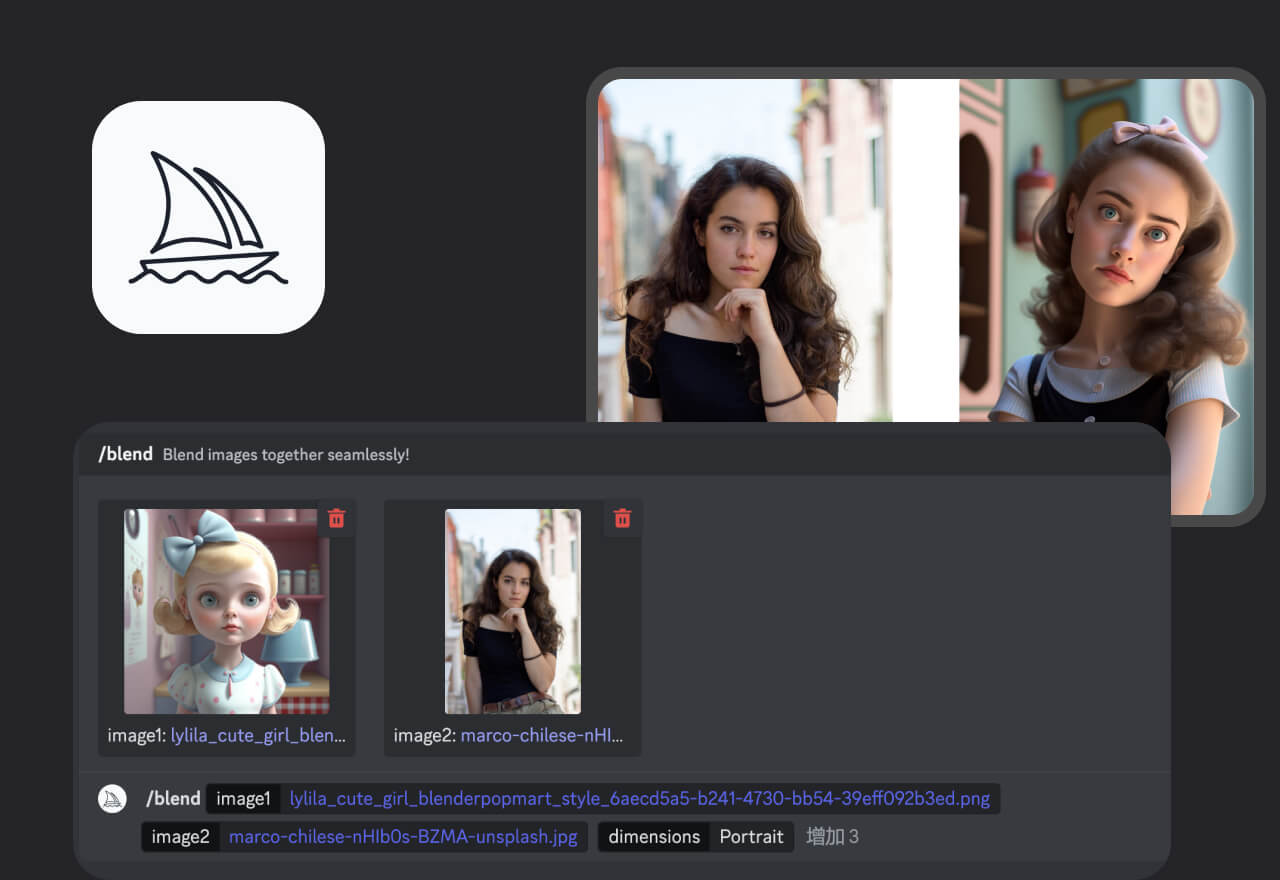Click the full lylila_cute_girl_blenderpopmart_style .png filename
This screenshot has width=1280, height=880.
click(639, 798)
